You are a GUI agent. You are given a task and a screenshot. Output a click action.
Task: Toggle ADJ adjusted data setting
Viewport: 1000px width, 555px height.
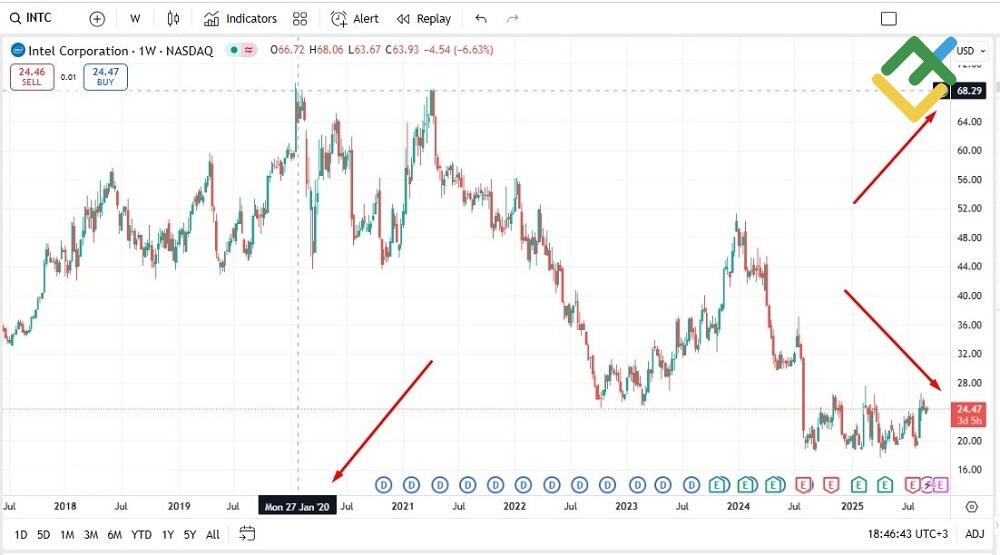click(974, 534)
